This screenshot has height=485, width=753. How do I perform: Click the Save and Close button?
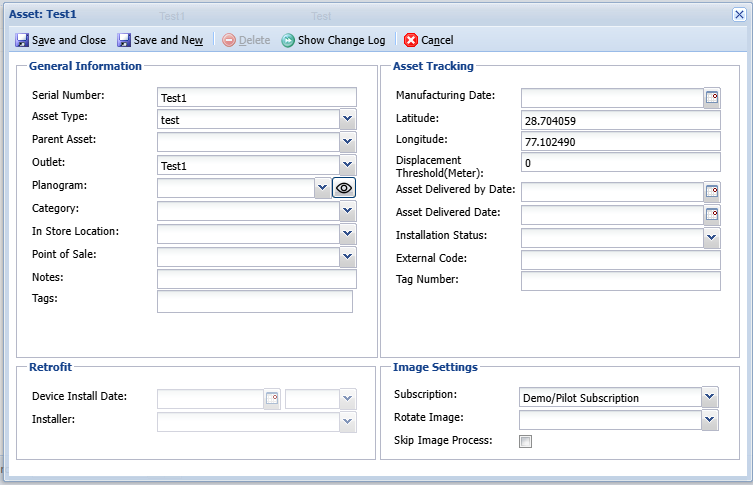(61, 40)
